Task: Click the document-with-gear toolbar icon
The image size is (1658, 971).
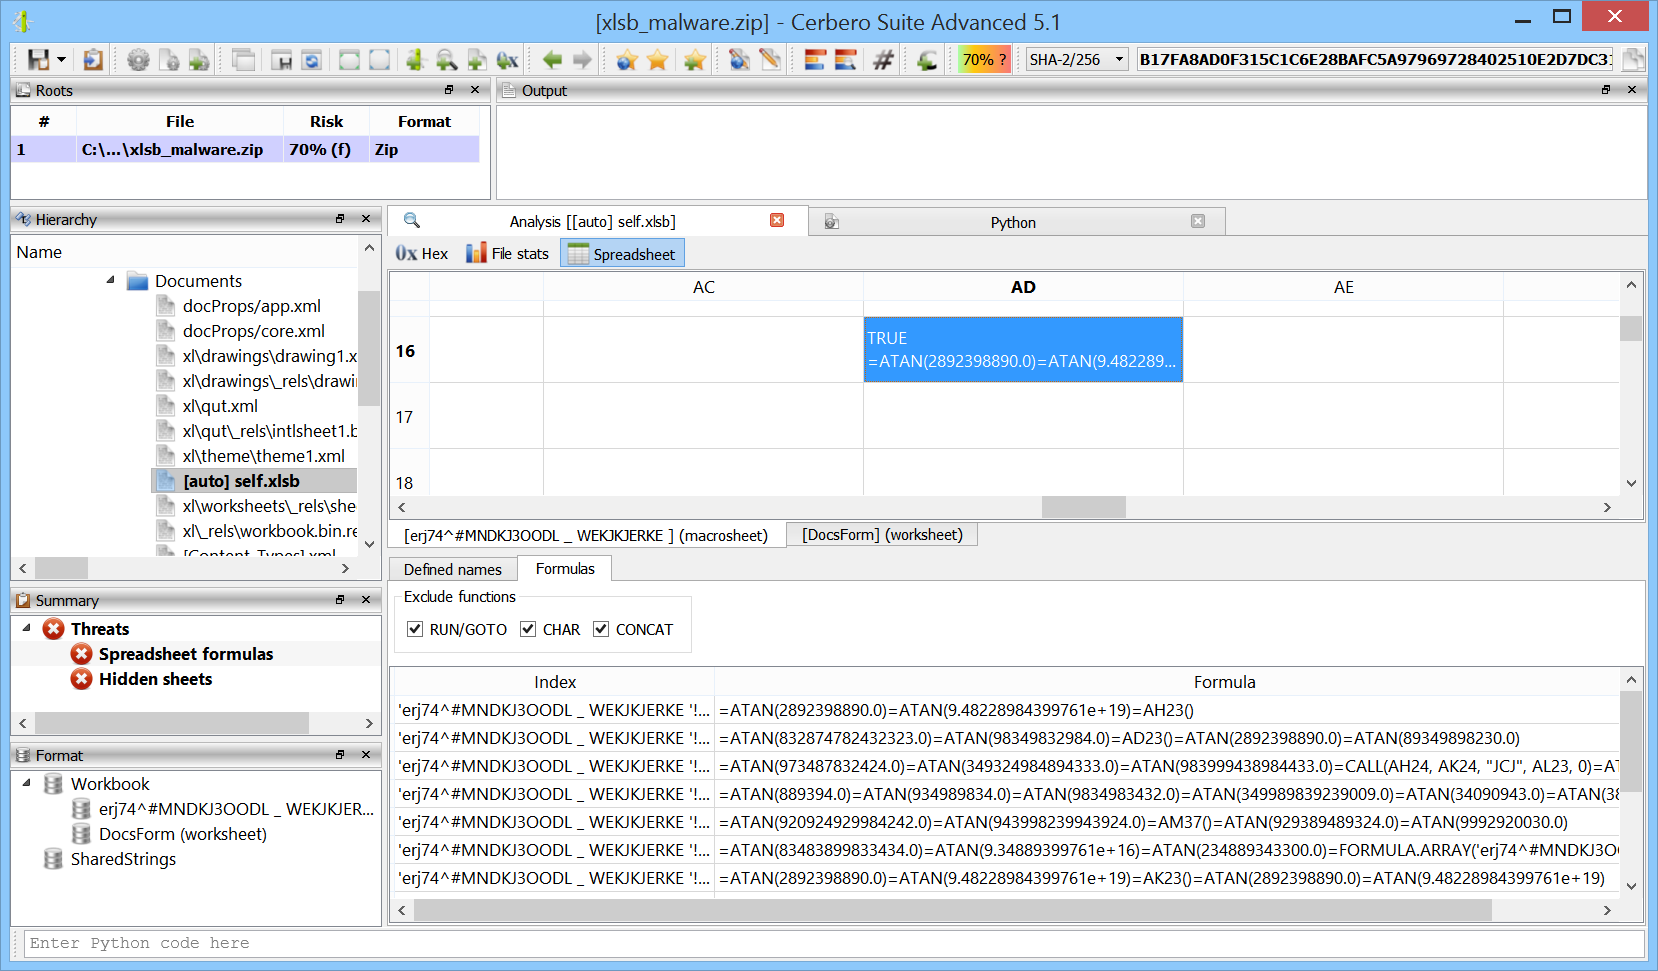Action: click(x=169, y=60)
